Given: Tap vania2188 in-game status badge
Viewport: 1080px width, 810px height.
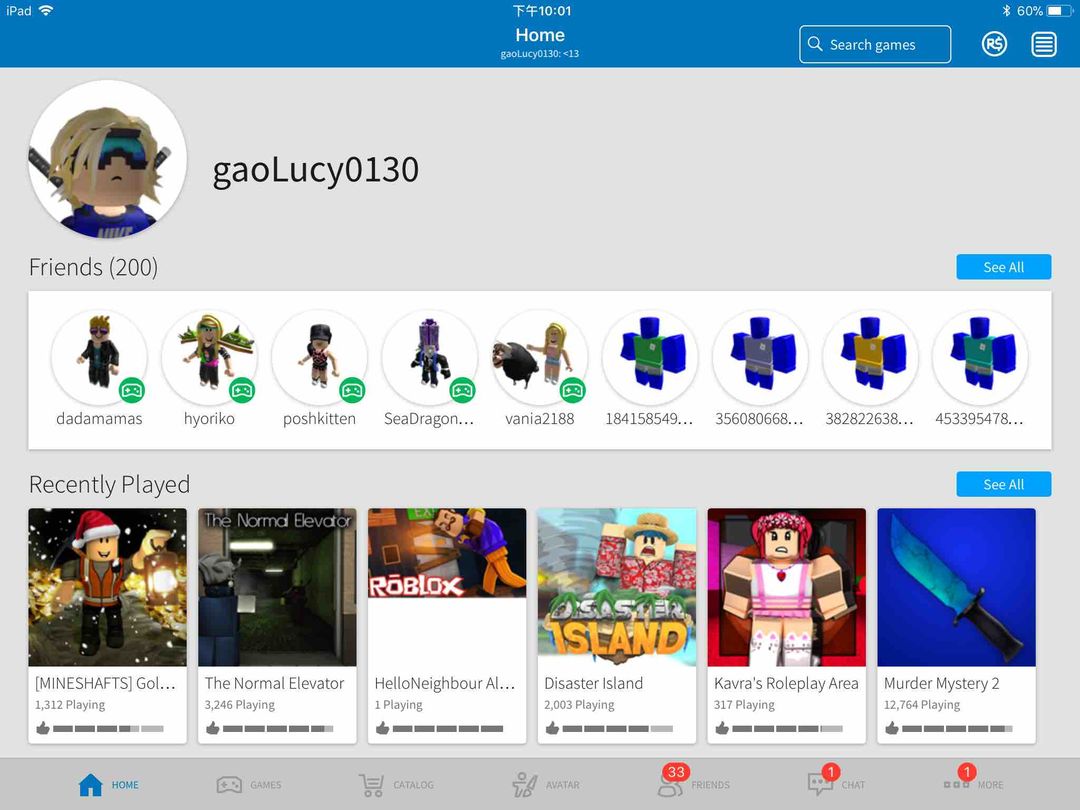Looking at the screenshot, I should click(x=572, y=391).
